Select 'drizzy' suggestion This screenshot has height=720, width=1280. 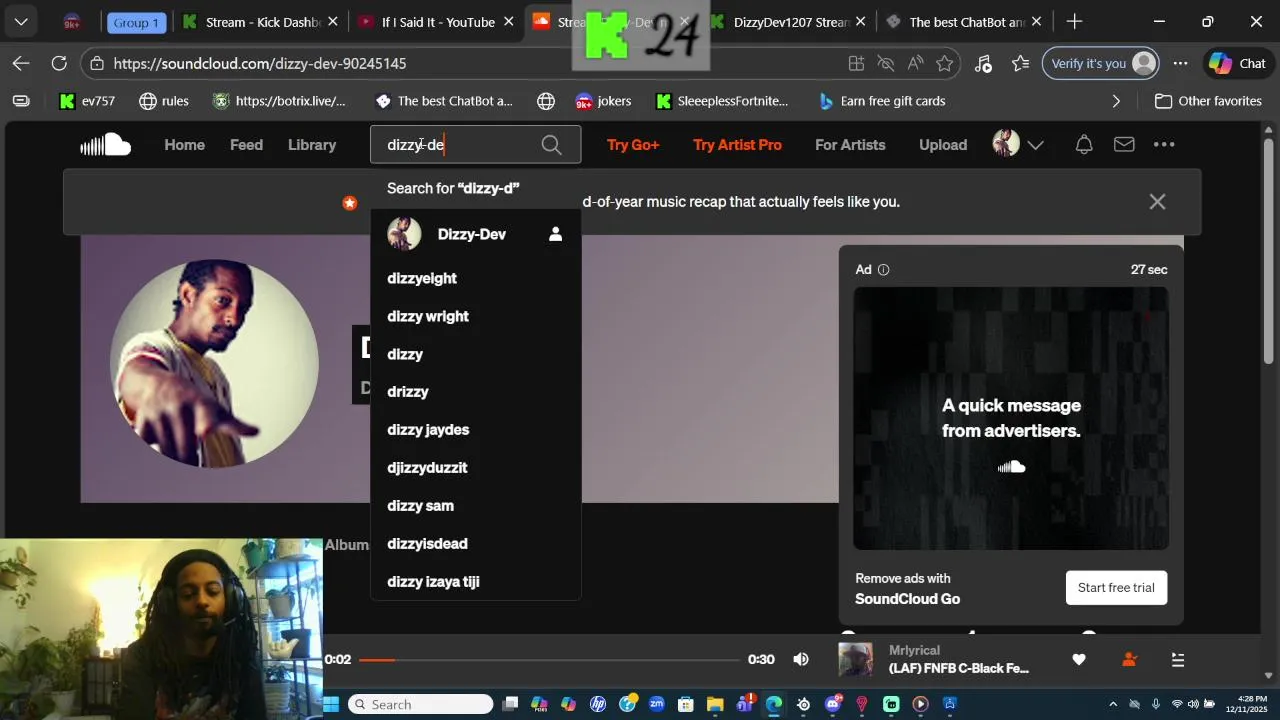476,392
